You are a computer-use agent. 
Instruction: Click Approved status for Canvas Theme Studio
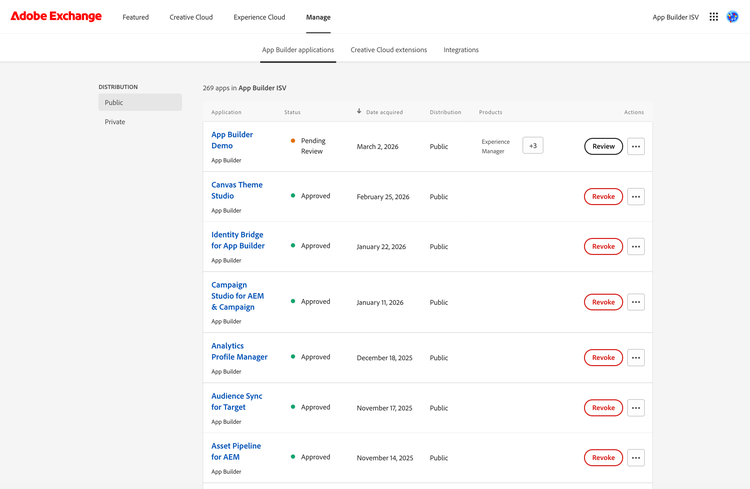[315, 196]
